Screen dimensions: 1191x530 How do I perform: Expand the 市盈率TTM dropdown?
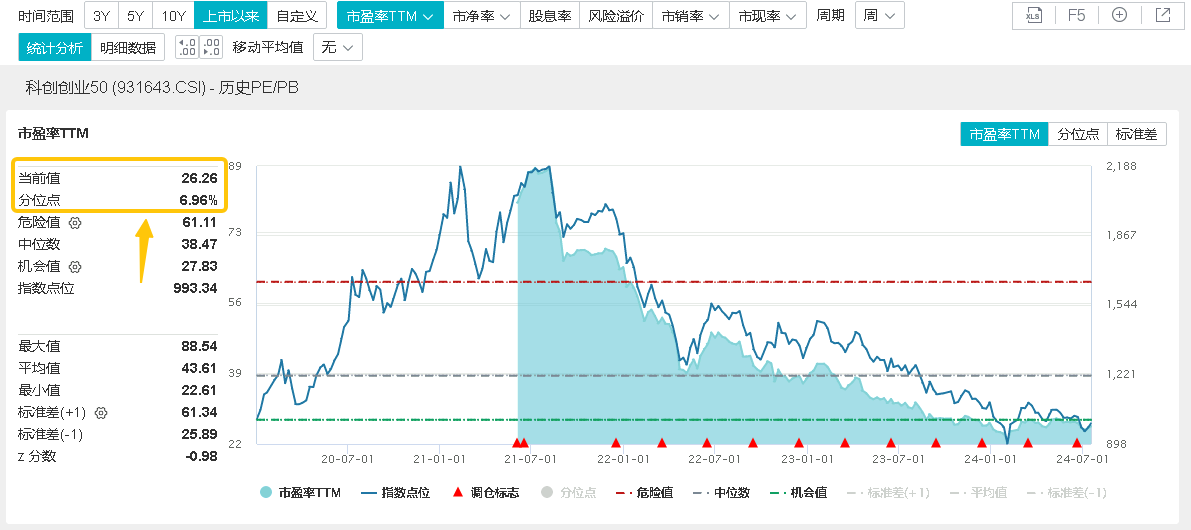(390, 16)
